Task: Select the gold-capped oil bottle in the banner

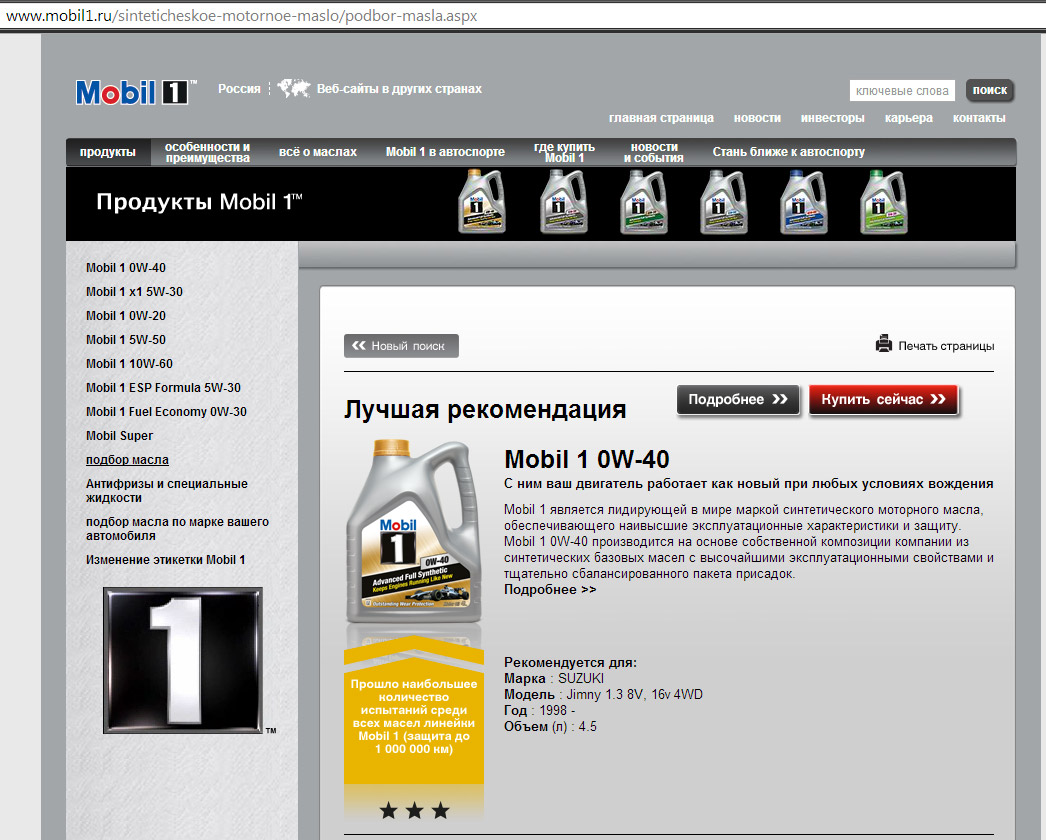Action: (481, 203)
